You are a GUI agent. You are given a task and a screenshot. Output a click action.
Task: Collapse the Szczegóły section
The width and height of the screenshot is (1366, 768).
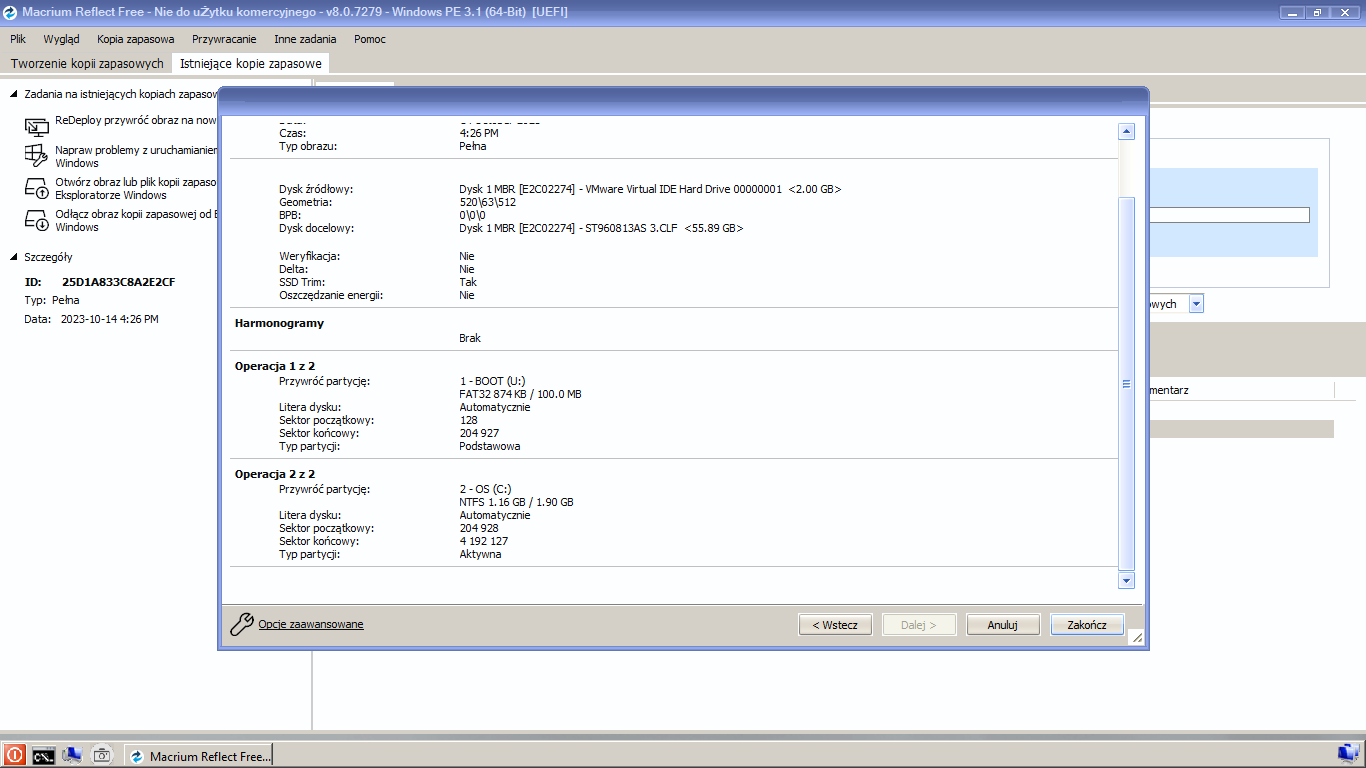click(x=14, y=257)
